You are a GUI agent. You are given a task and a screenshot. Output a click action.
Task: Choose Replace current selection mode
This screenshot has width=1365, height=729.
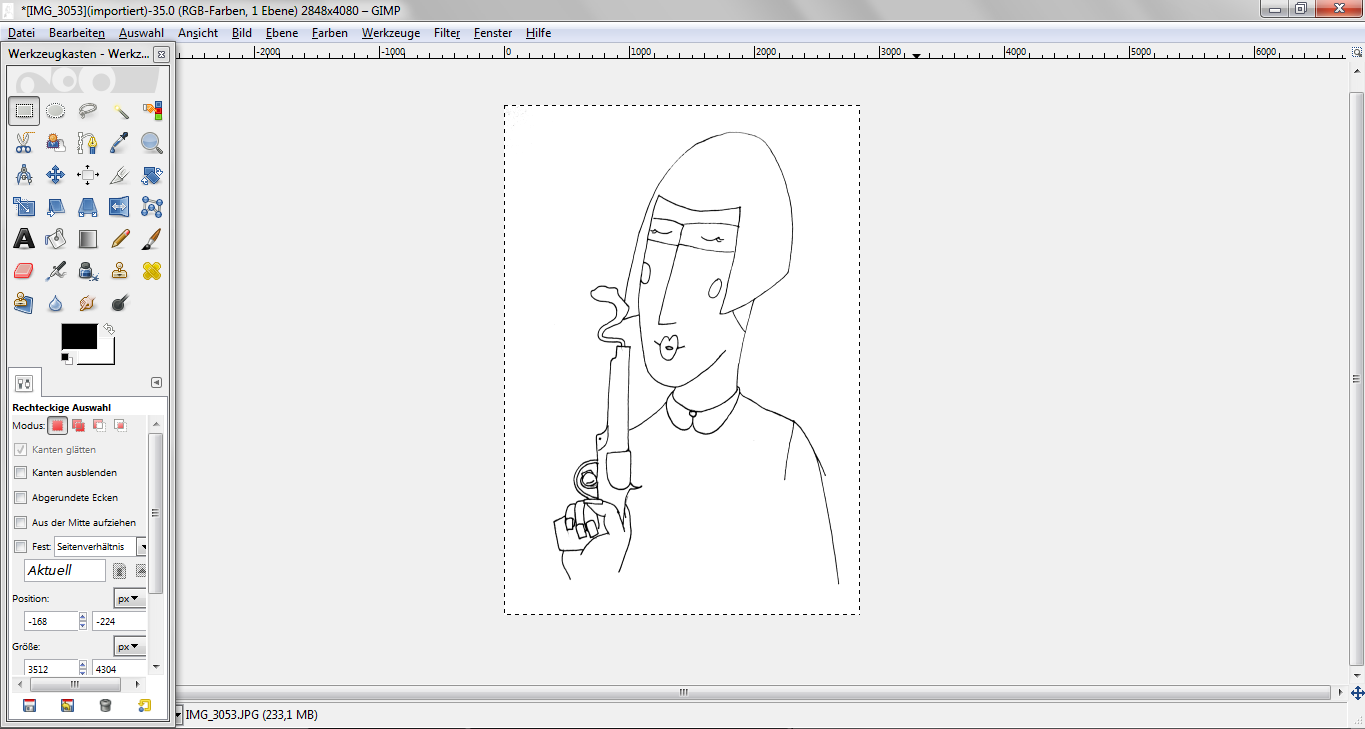tap(58, 425)
